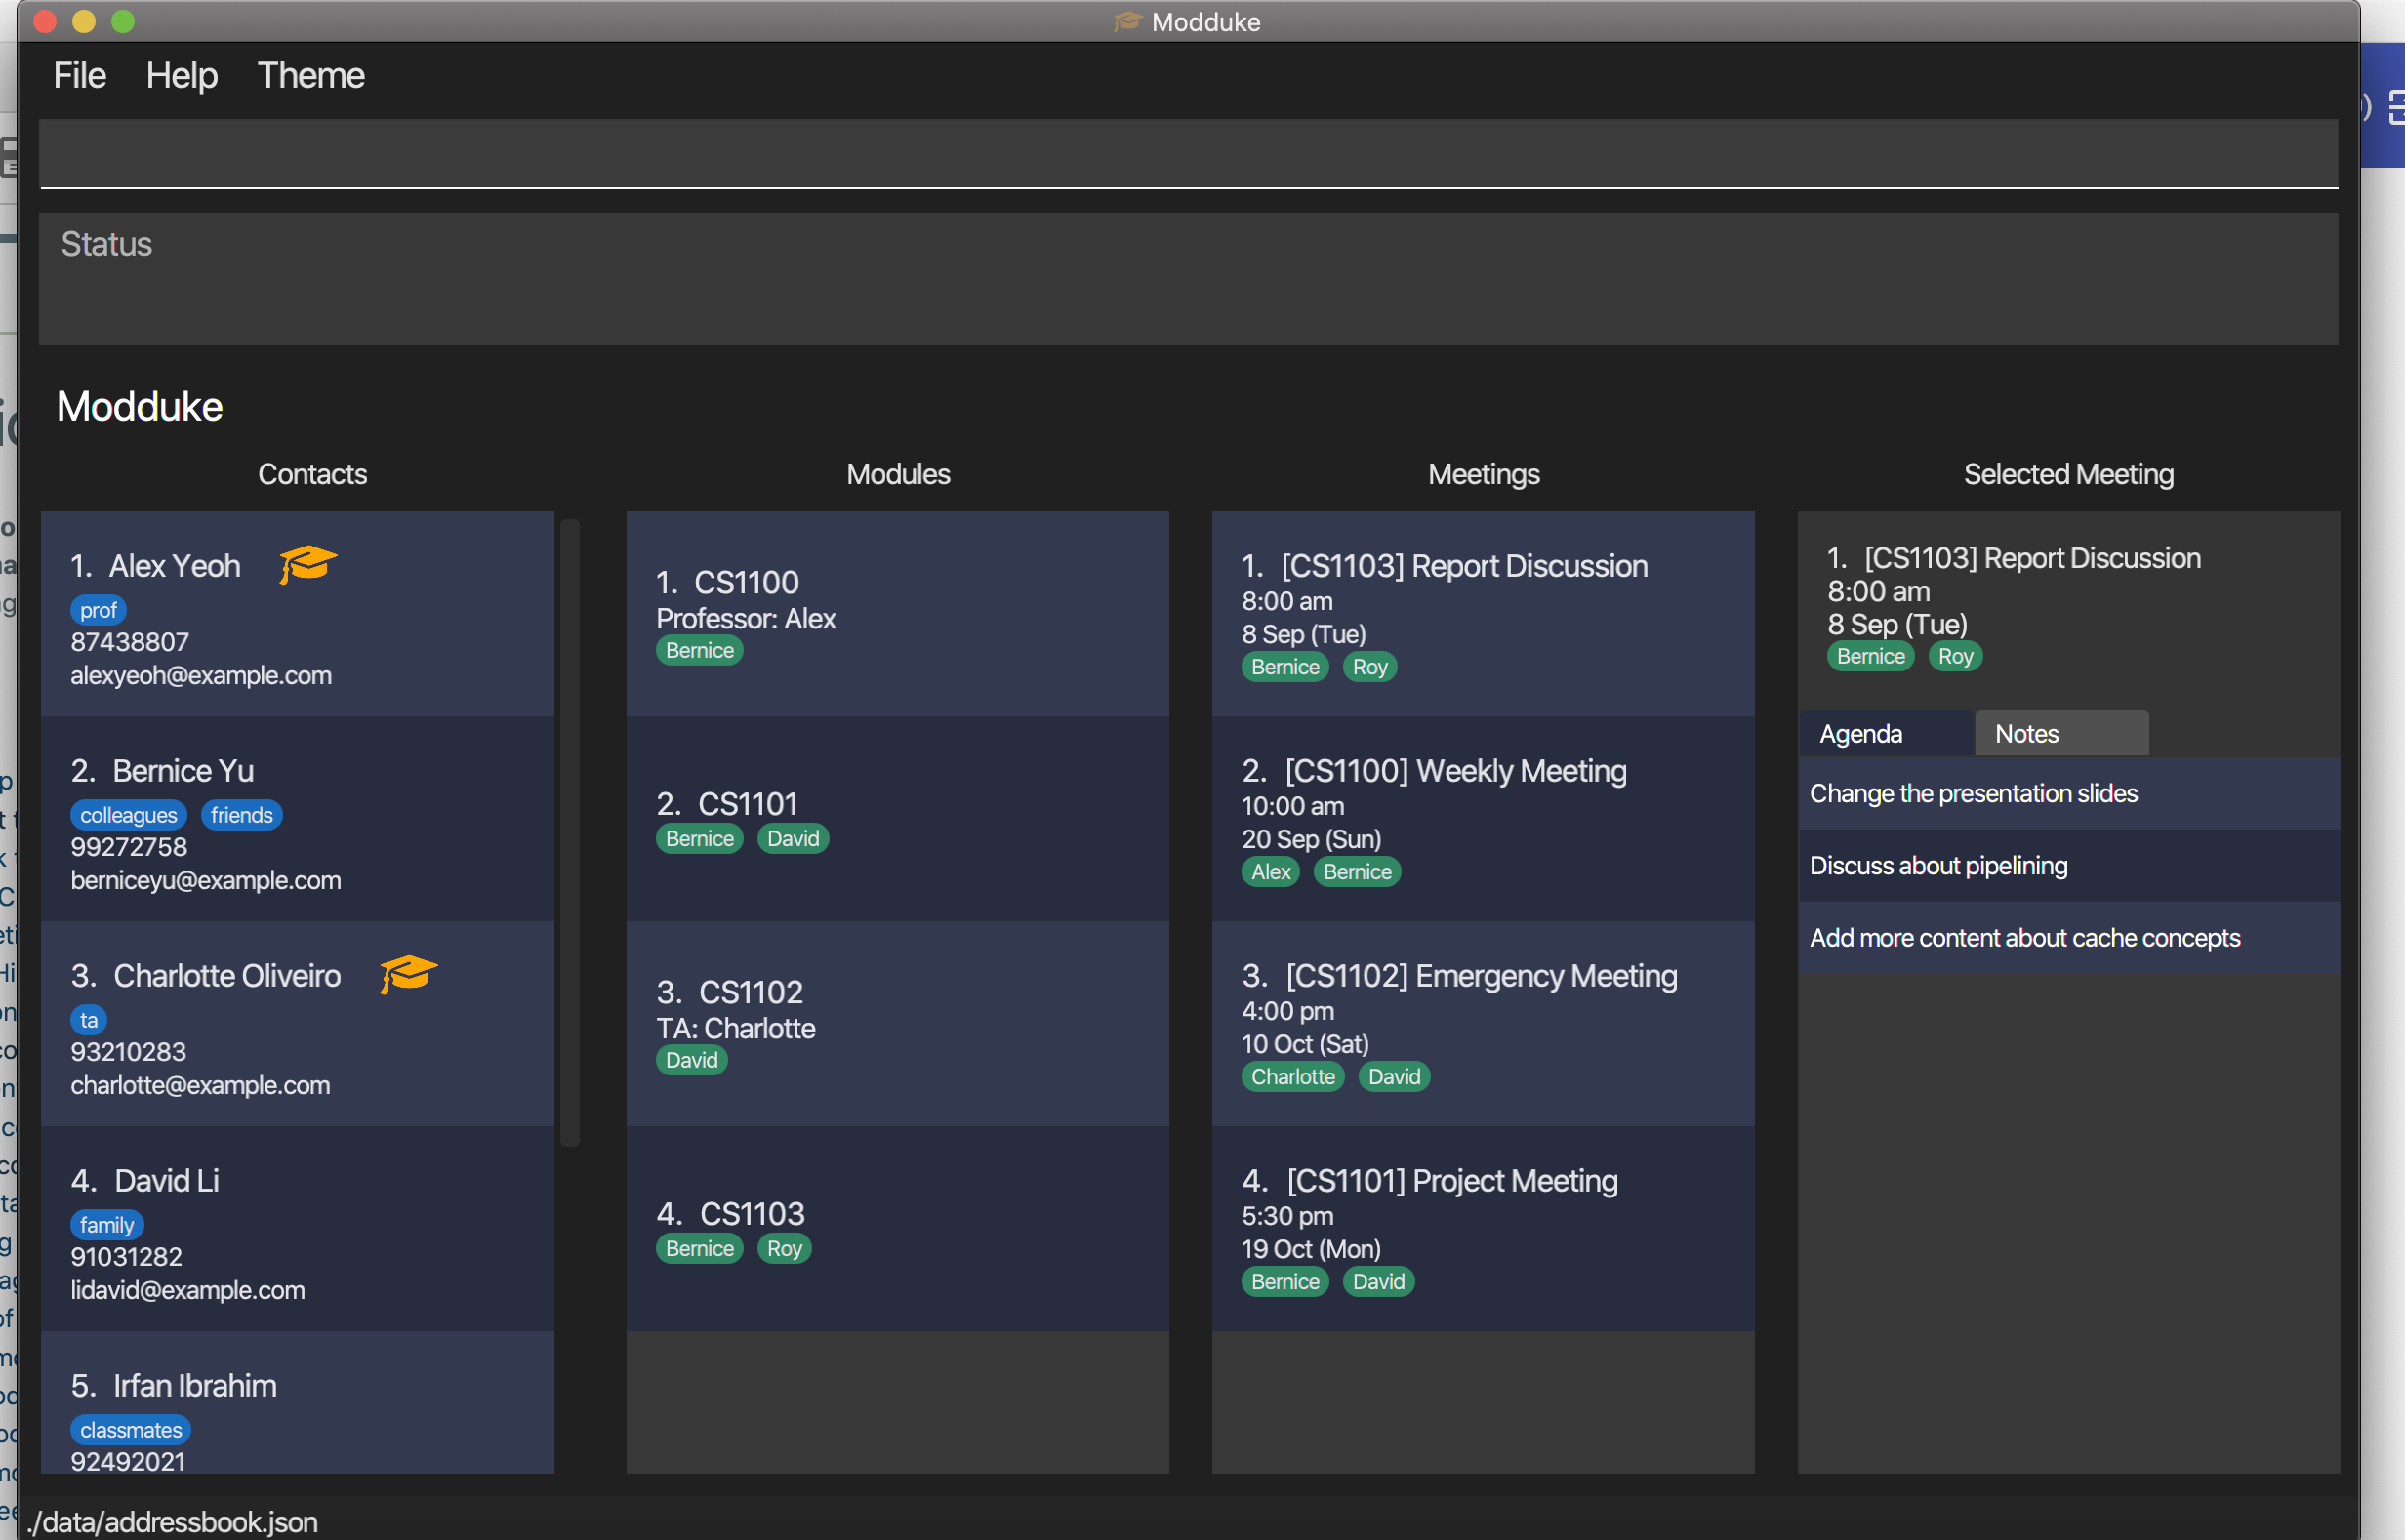This screenshot has width=2405, height=1540.
Task: Click the 'Roy' tag in CS1103 module
Action: [784, 1248]
